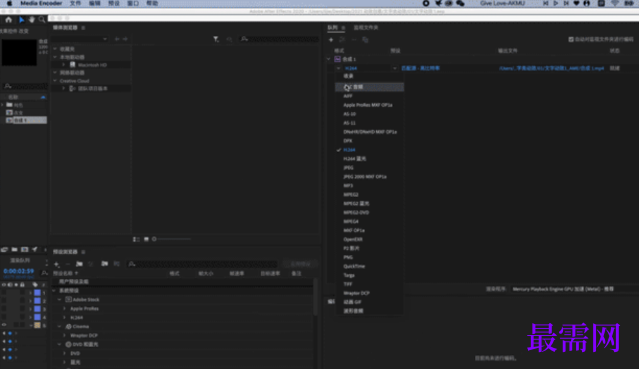
Task: Toggle the lock box for layer 4
Action: pyautogui.click(x=22, y=317)
